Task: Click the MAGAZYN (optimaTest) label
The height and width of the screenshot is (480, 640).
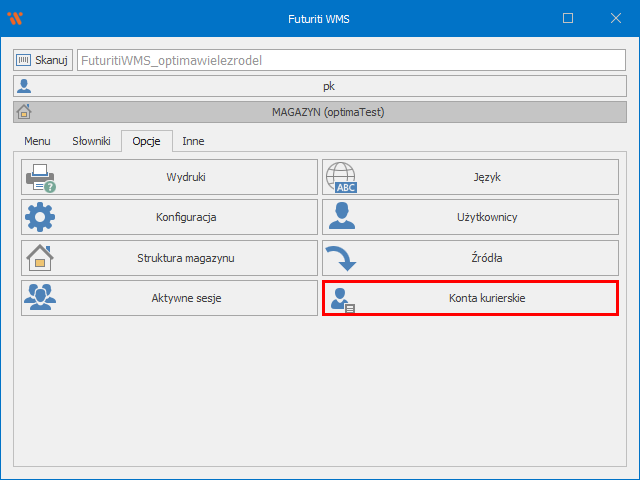Action: (x=328, y=112)
